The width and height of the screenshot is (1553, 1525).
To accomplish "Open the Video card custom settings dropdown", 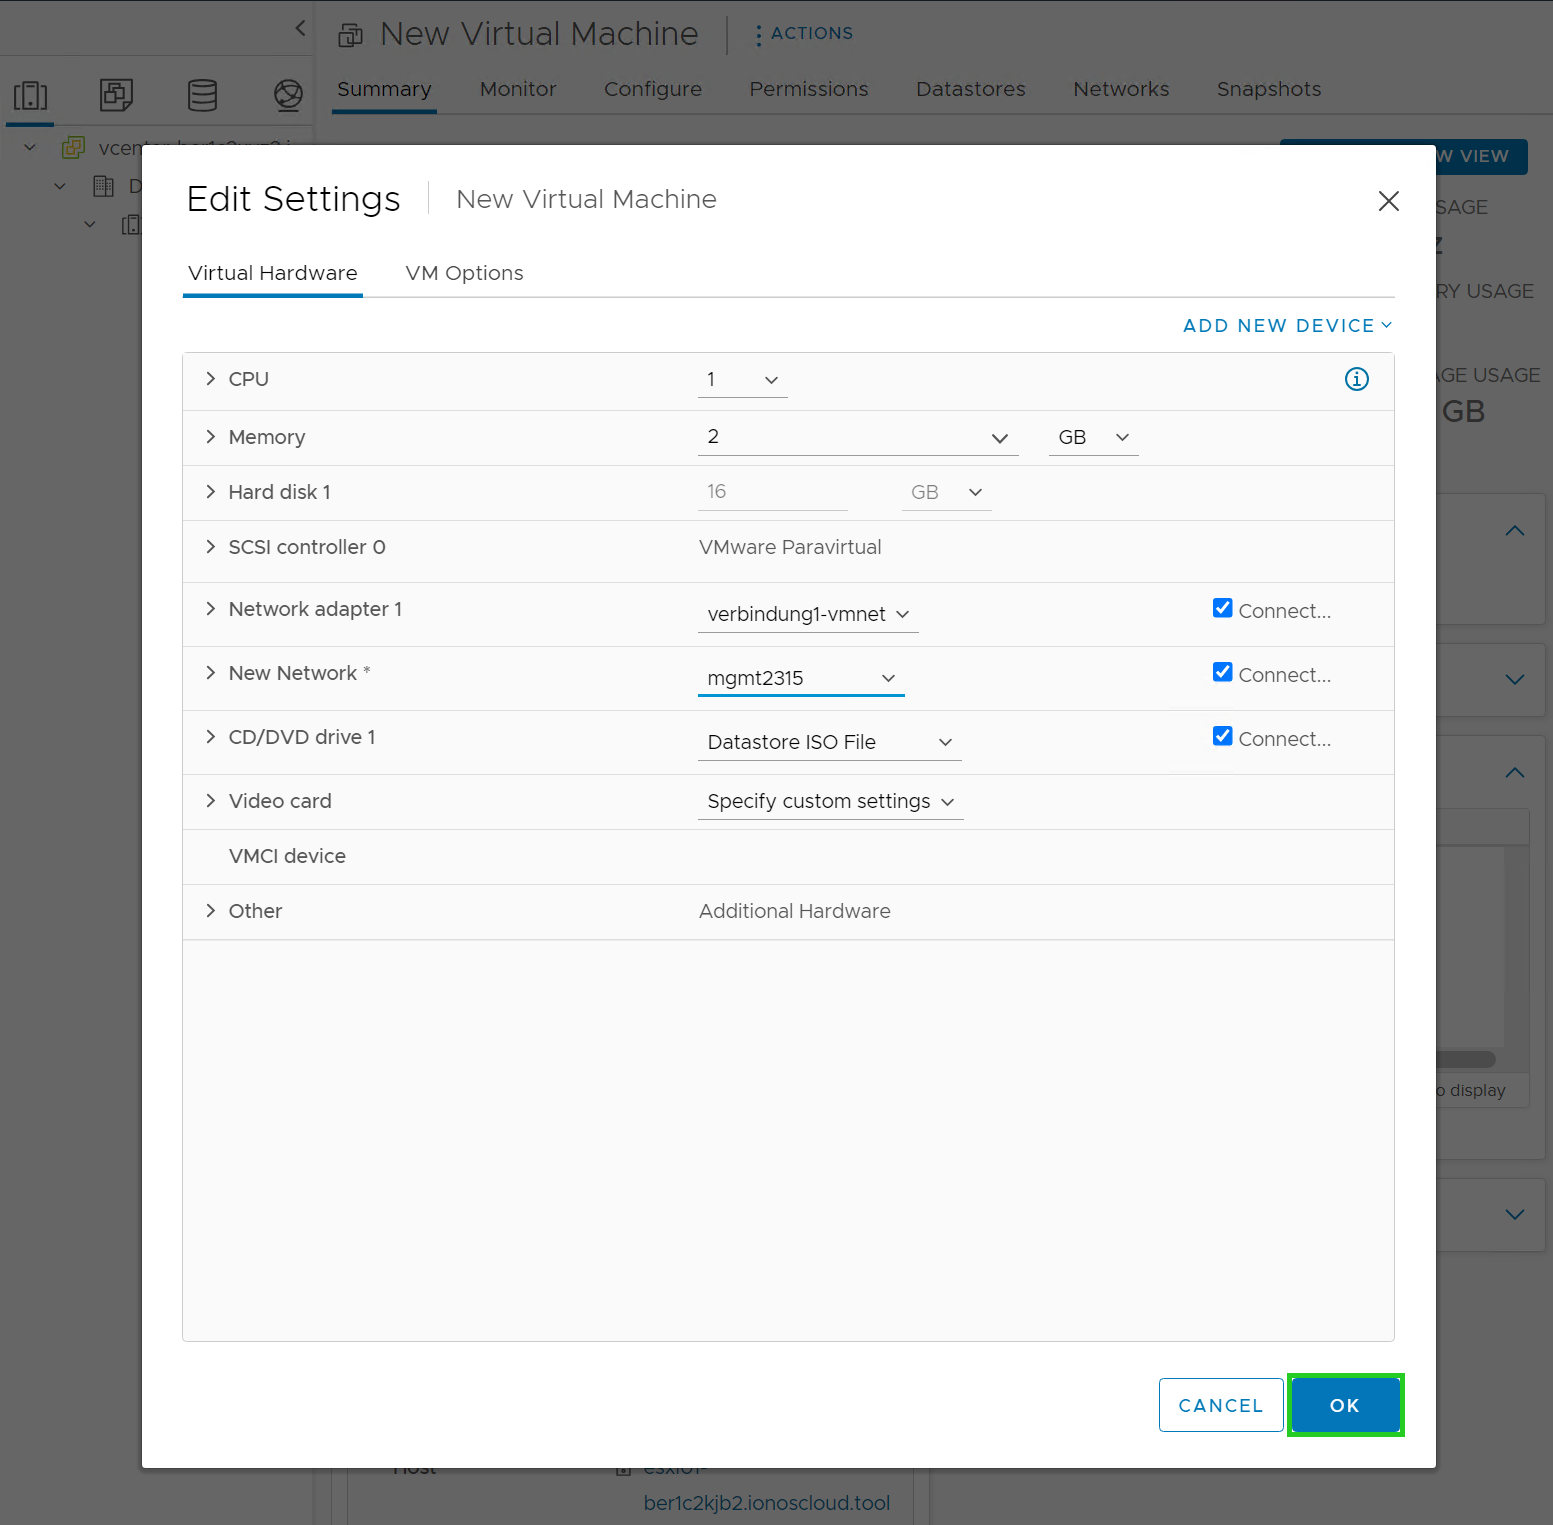I will (x=830, y=802).
